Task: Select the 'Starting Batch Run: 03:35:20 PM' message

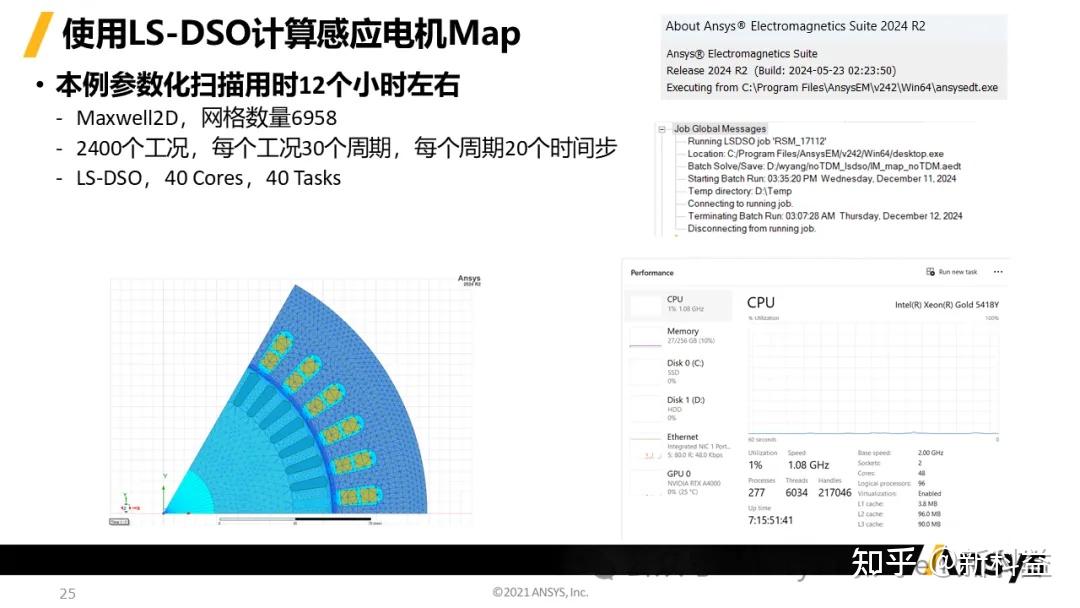Action: (x=822, y=178)
